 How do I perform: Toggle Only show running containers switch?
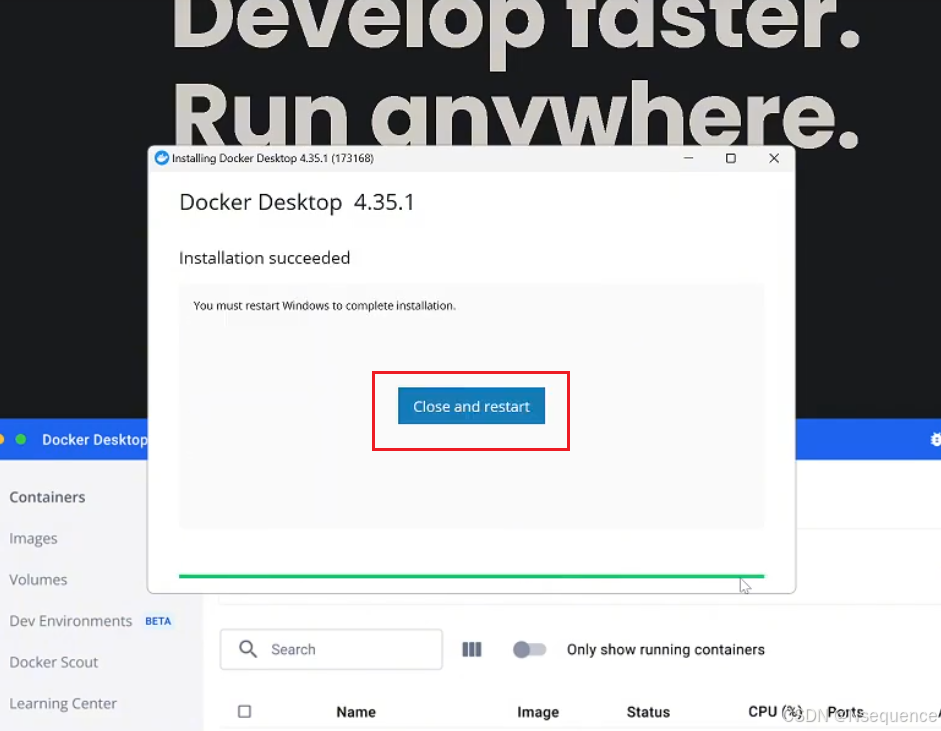529,649
